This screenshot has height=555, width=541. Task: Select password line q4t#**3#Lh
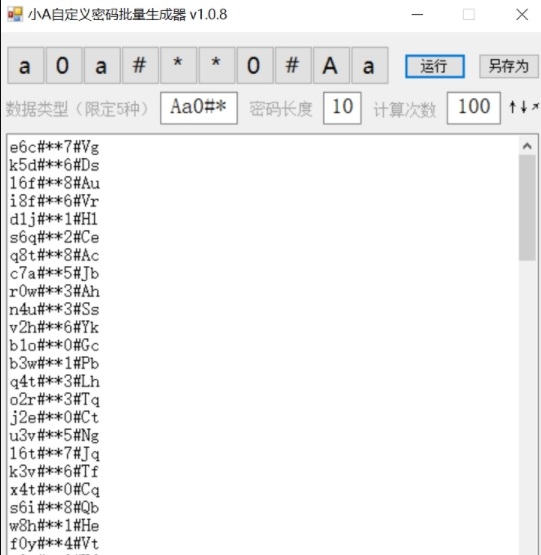[54, 382]
